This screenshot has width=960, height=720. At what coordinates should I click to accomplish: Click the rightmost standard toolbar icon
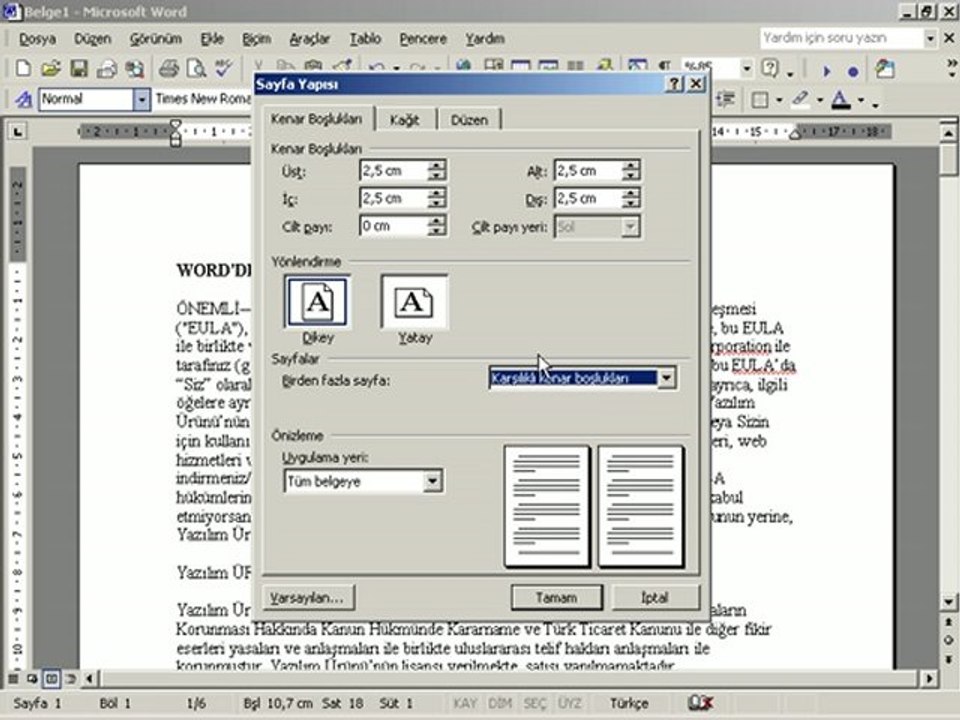click(x=885, y=69)
